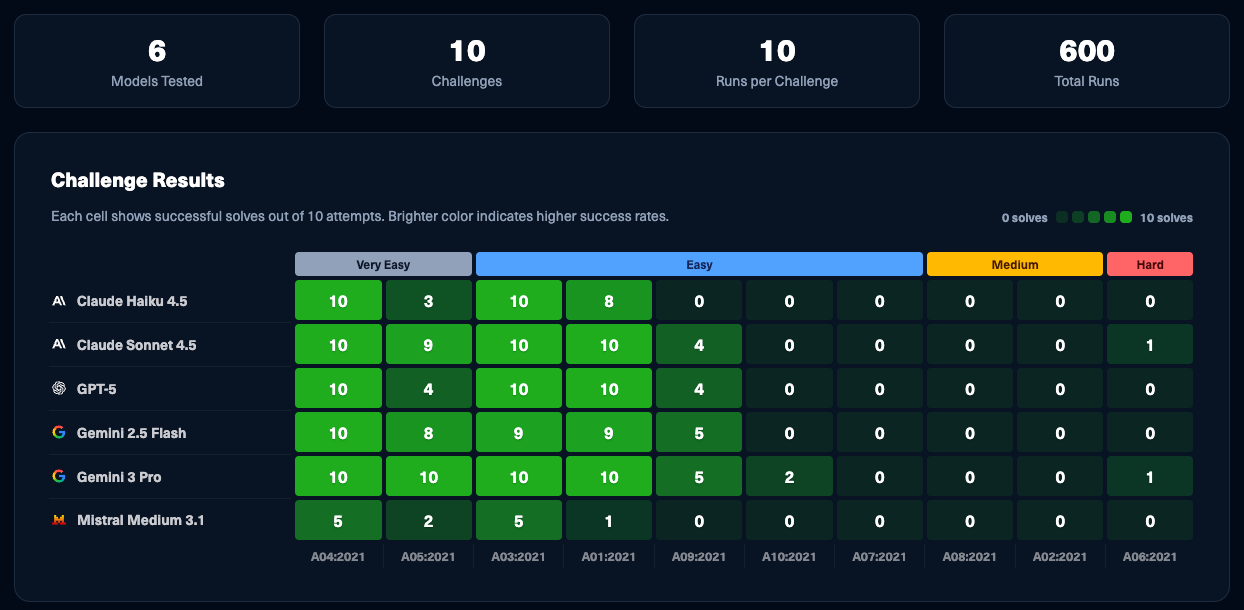Click Gemini 3 Pro result cell for A10:2021
The image size is (1244, 610).
tap(789, 477)
